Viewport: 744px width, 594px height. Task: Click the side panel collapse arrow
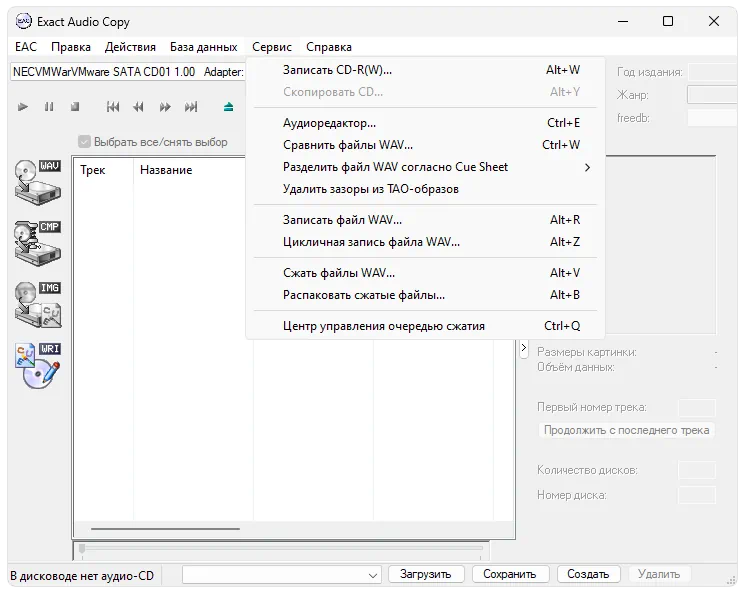[x=524, y=349]
